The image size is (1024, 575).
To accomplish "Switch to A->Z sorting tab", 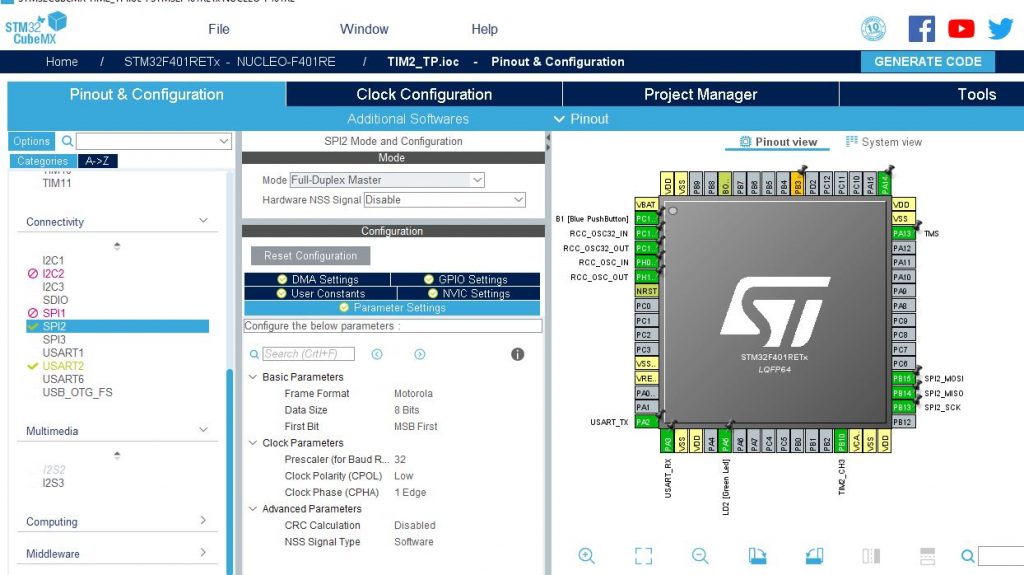I will click(97, 161).
